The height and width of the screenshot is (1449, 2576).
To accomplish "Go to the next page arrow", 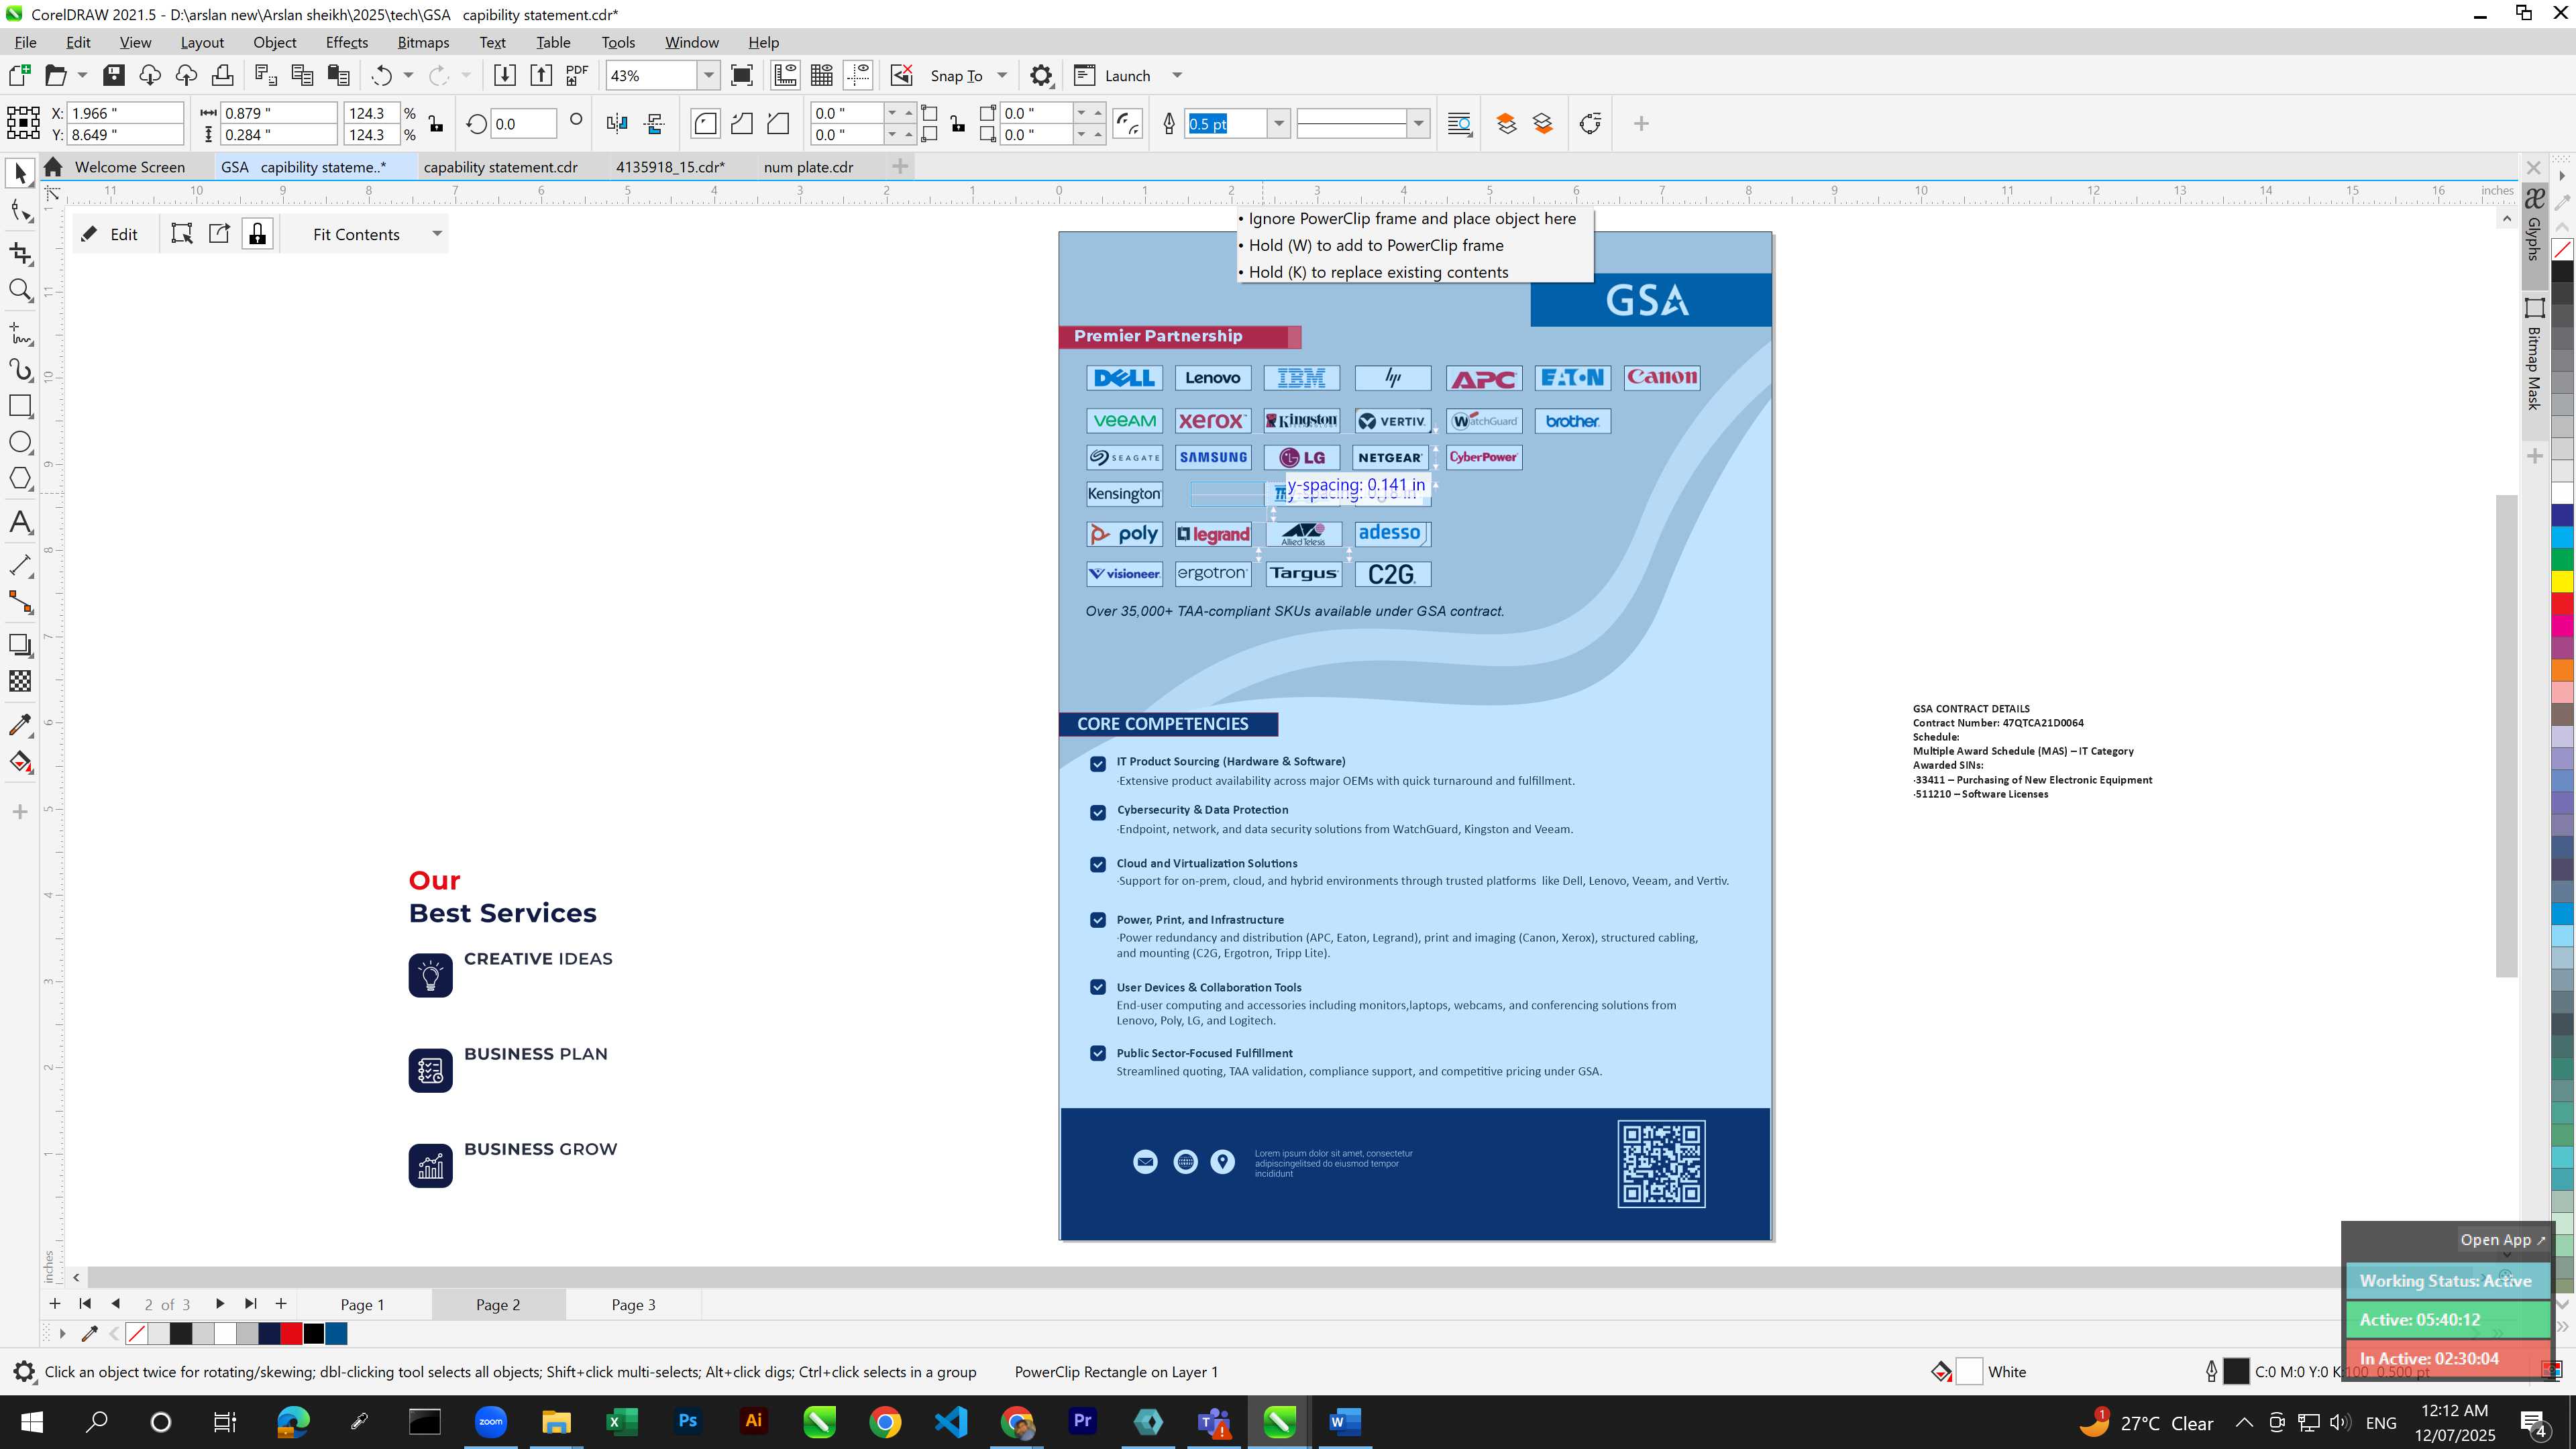I will (220, 1304).
